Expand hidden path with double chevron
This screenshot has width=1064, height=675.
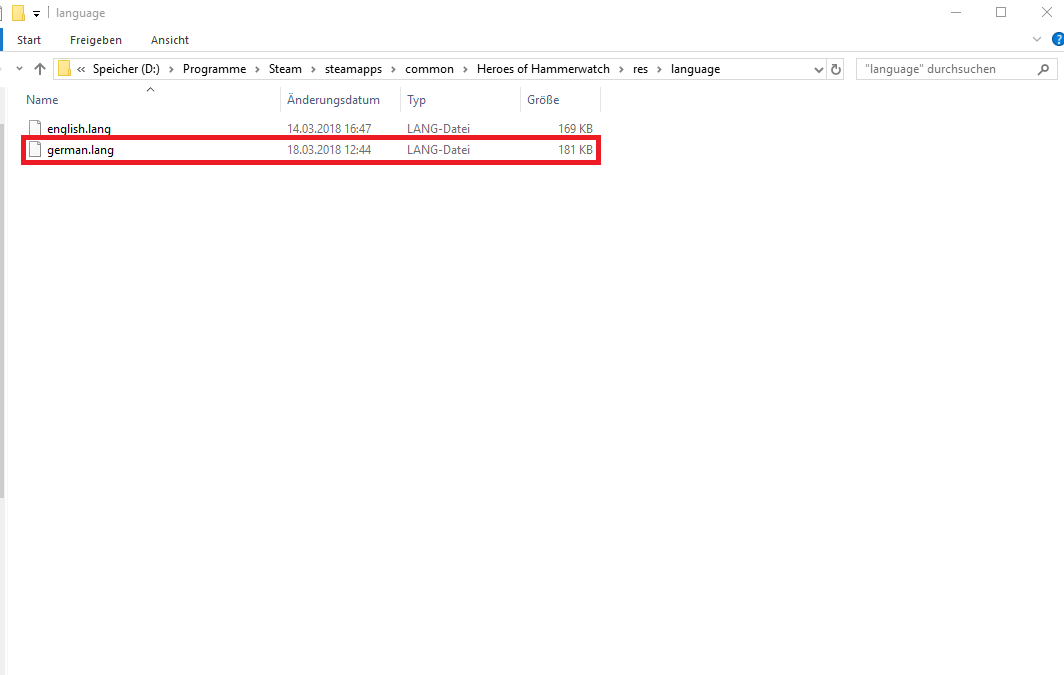pyautogui.click(x=81, y=69)
